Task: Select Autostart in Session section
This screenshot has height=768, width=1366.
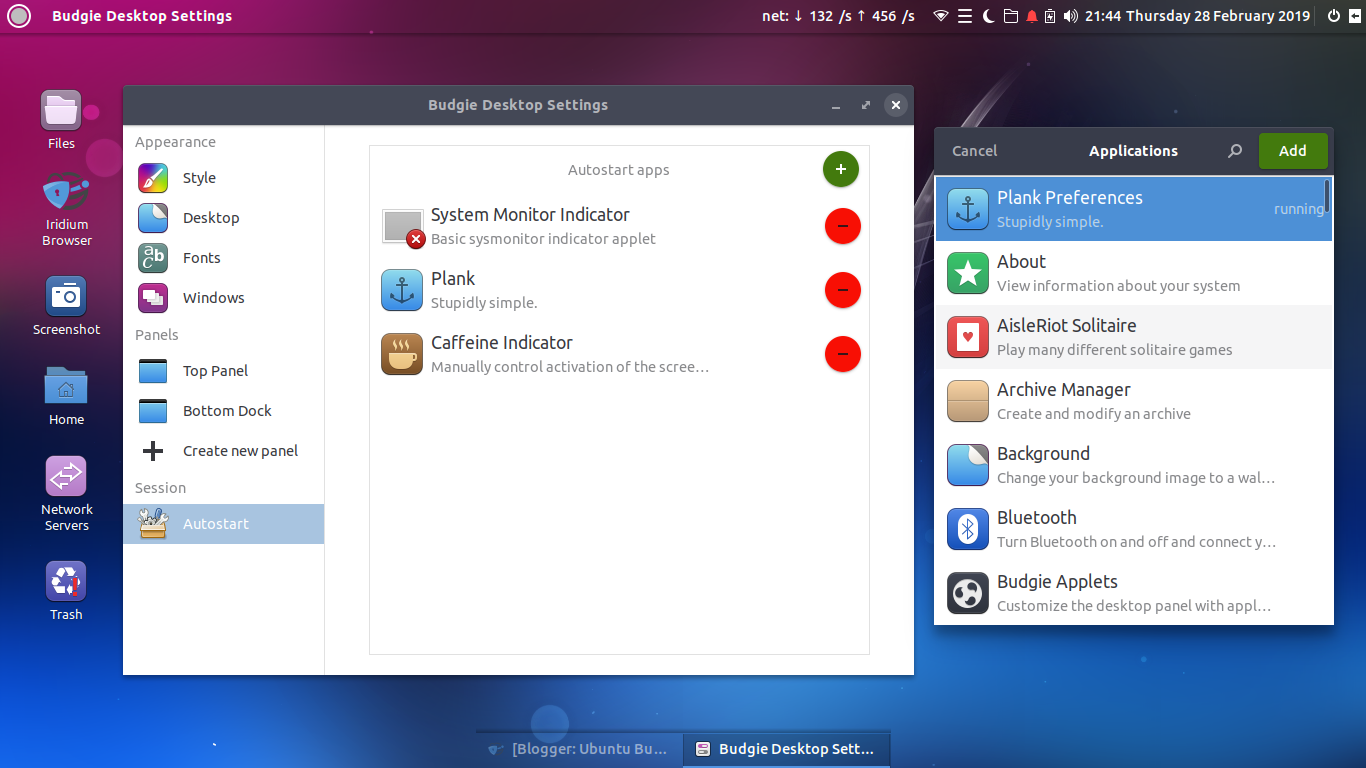Action: [223, 524]
